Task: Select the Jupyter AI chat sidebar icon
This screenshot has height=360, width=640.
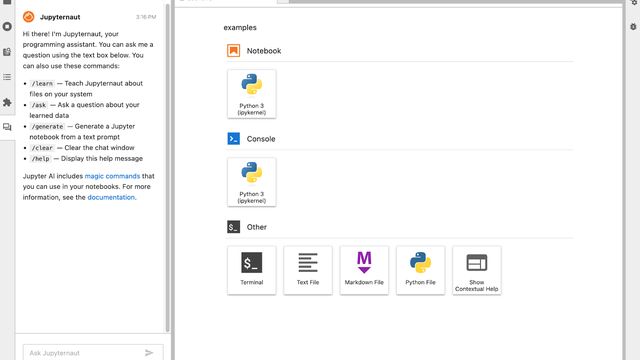Action: [x=7, y=127]
